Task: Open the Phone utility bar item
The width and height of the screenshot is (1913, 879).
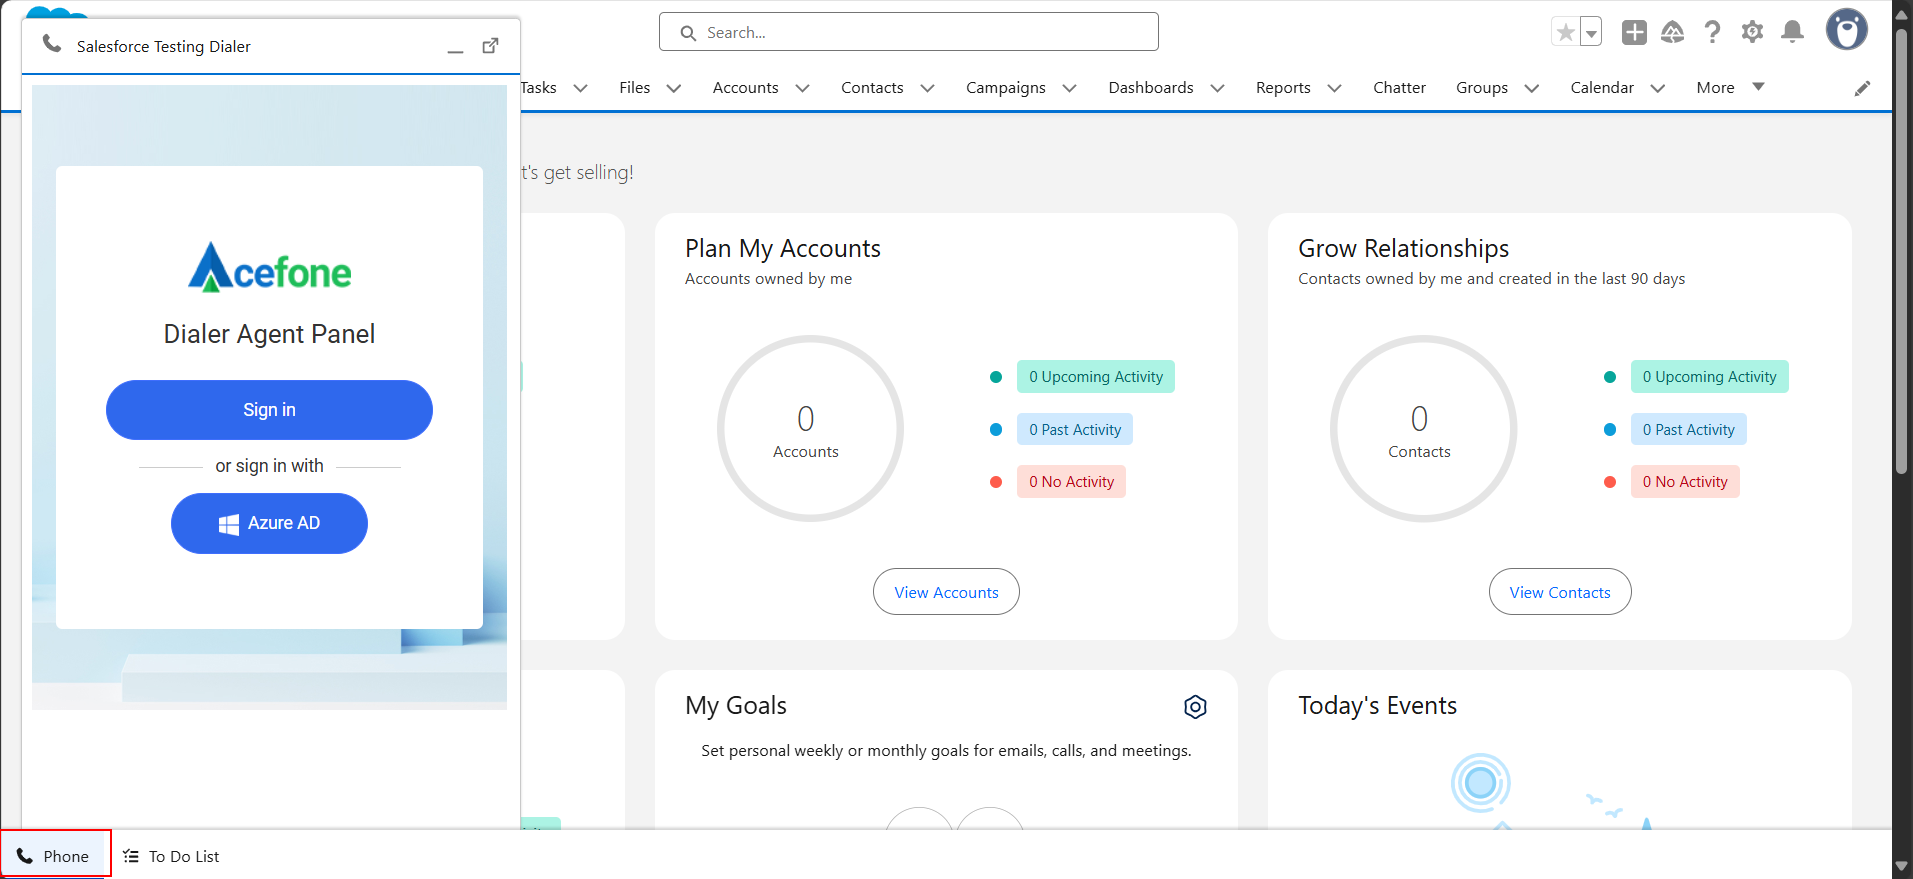Action: coord(54,856)
